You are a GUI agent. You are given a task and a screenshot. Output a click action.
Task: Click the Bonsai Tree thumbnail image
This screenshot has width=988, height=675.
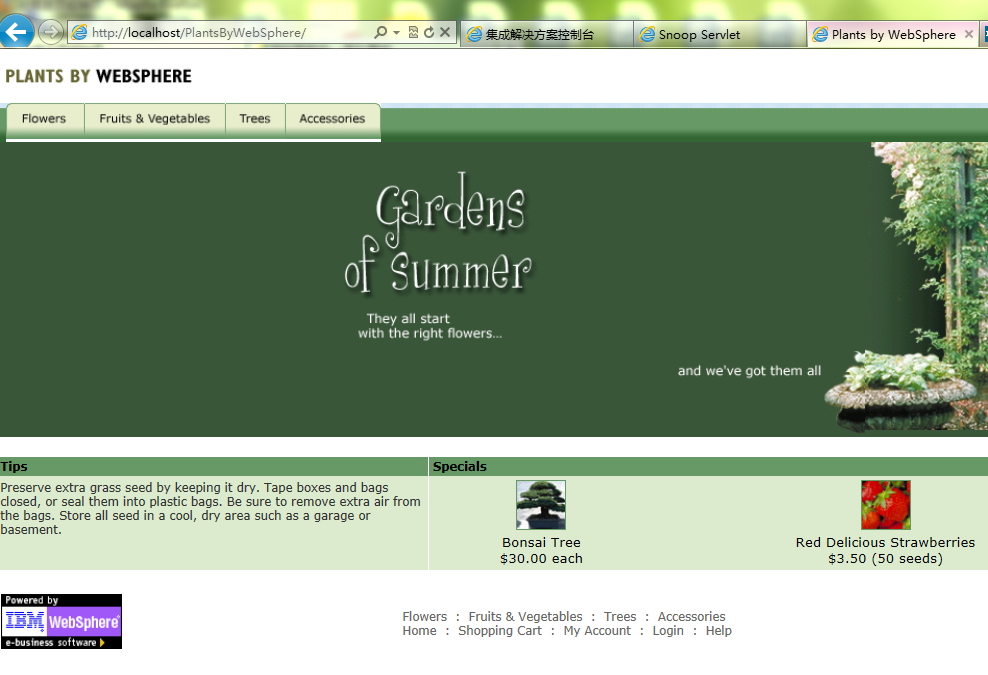541,505
